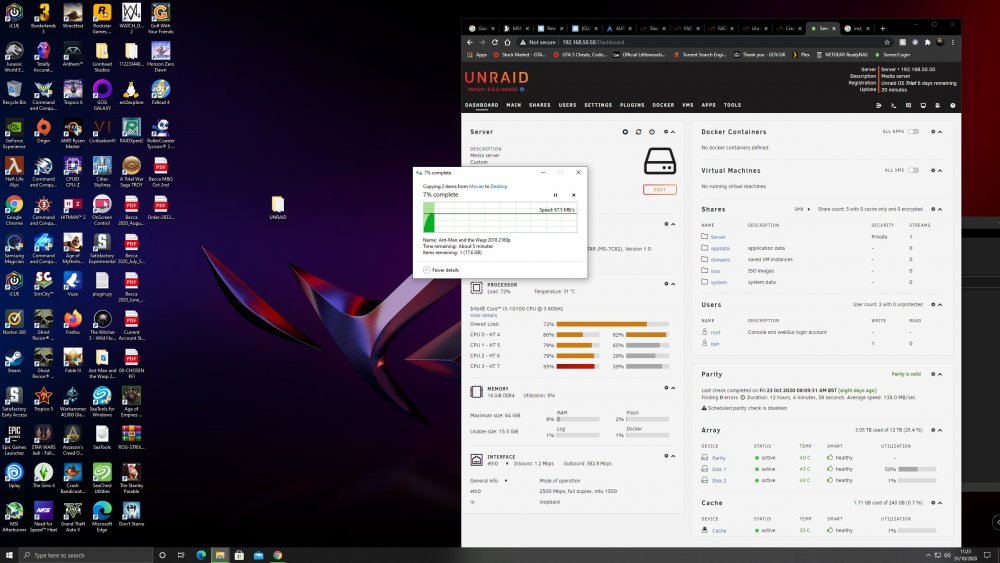The height and width of the screenshot is (563, 1000).
Task: Collapse the Docker Containers panel
Action: (x=940, y=132)
